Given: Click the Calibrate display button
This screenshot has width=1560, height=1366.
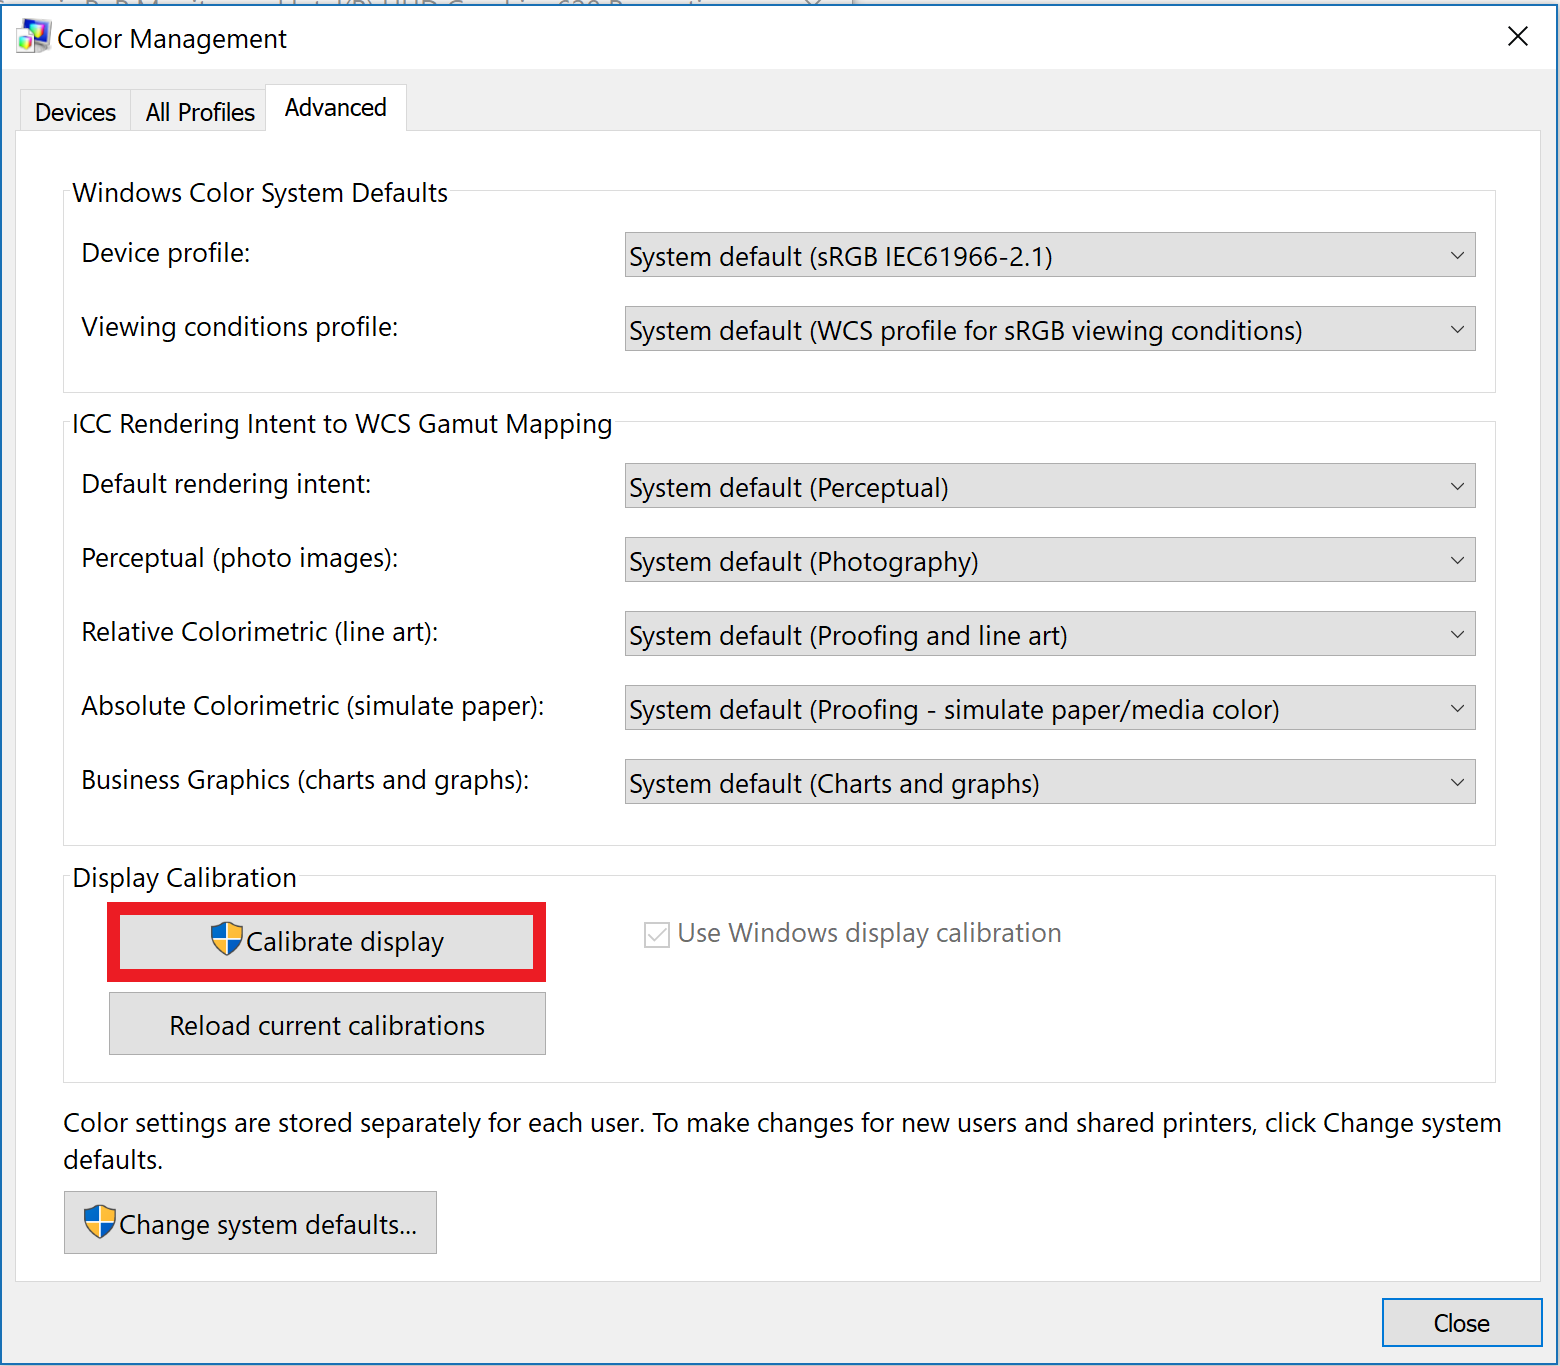Looking at the screenshot, I should click(326, 941).
